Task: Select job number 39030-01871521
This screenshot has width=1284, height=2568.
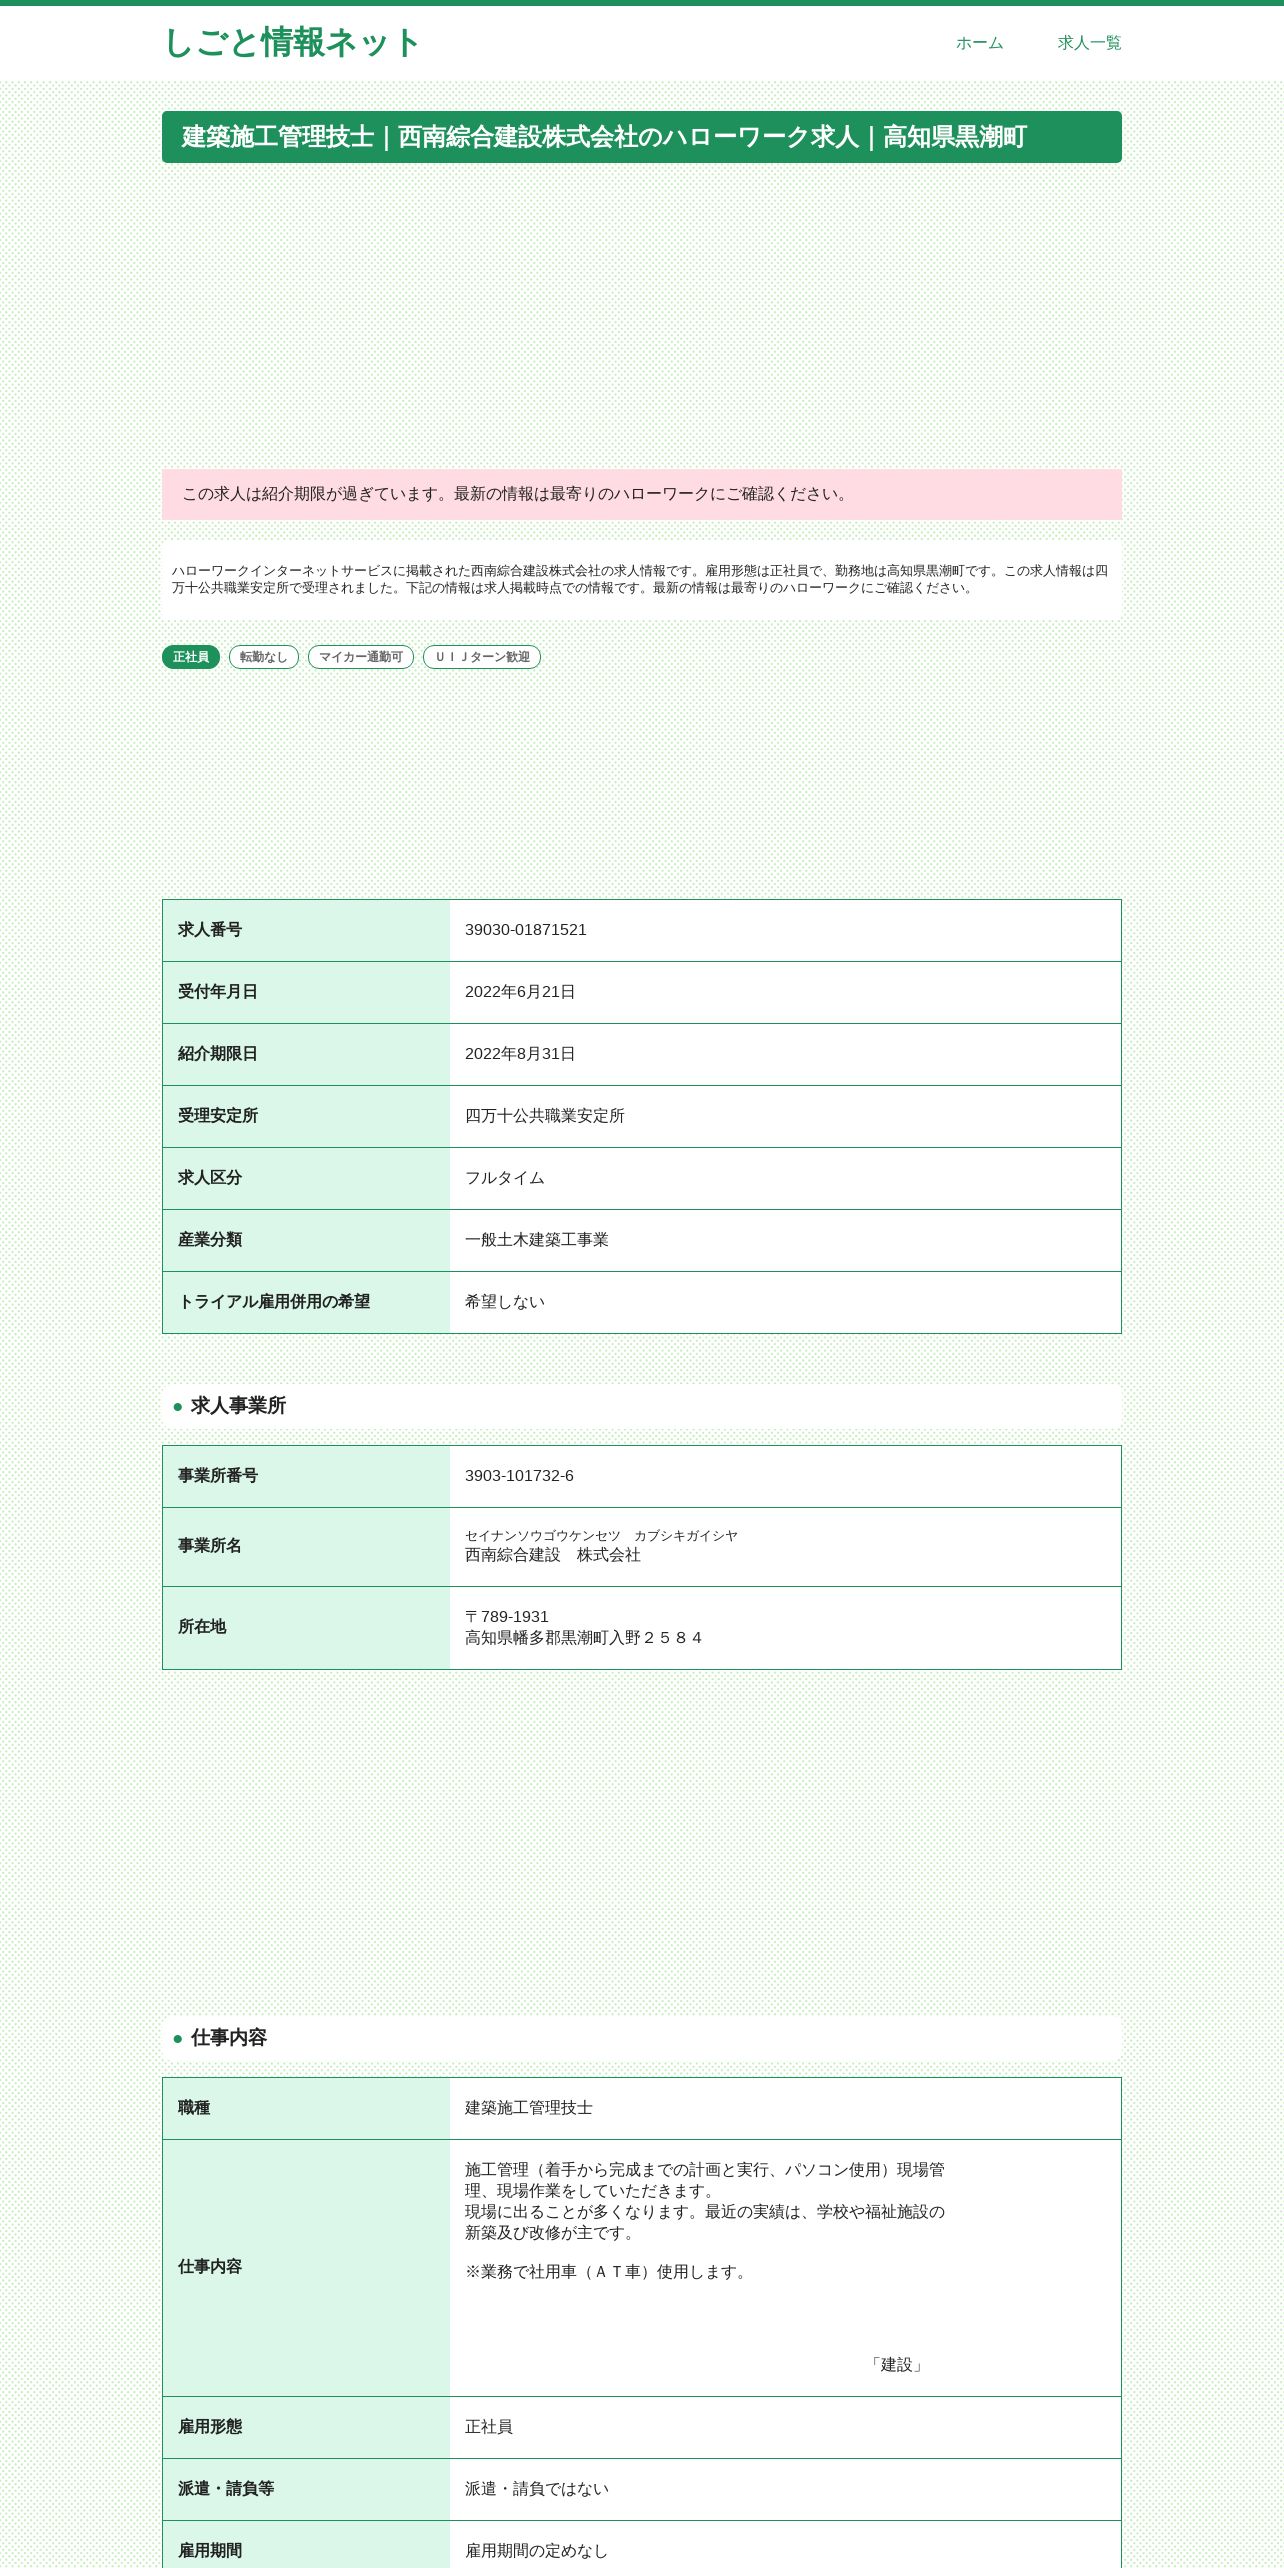Action: [526, 930]
